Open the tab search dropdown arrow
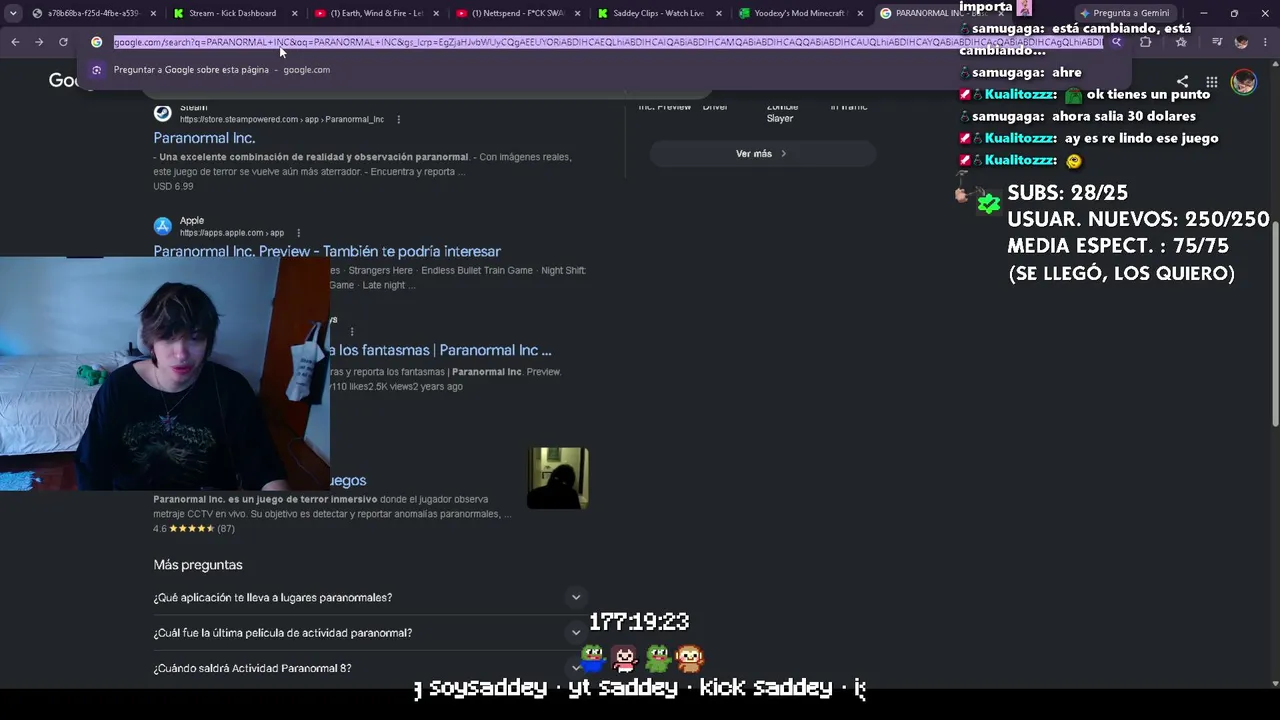Screen dimensions: 1280x720 coord(13,13)
